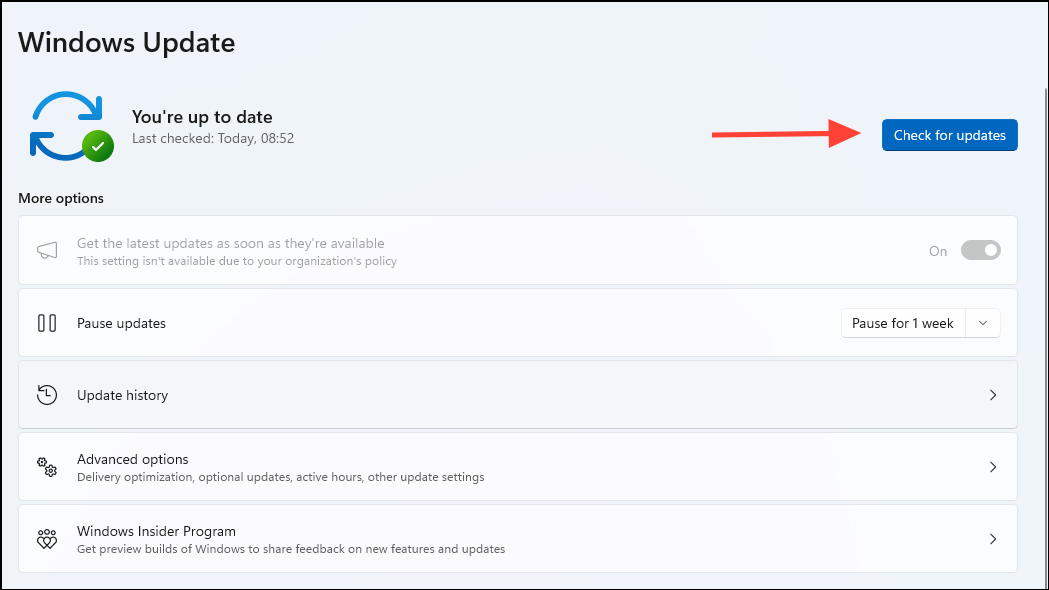Click Pause for 1 week button
This screenshot has width=1049, height=590.
tap(902, 323)
